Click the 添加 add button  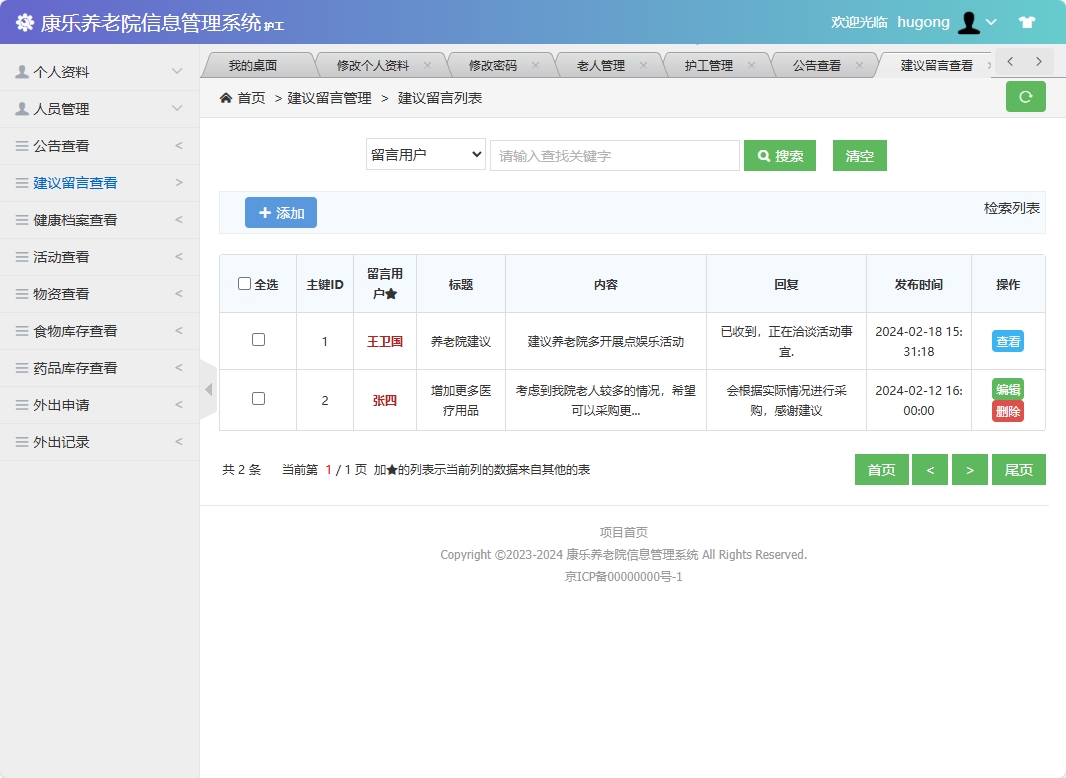(280, 212)
